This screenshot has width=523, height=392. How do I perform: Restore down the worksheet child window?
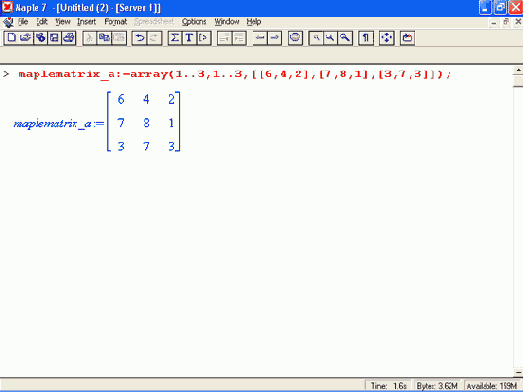[x=506, y=22]
